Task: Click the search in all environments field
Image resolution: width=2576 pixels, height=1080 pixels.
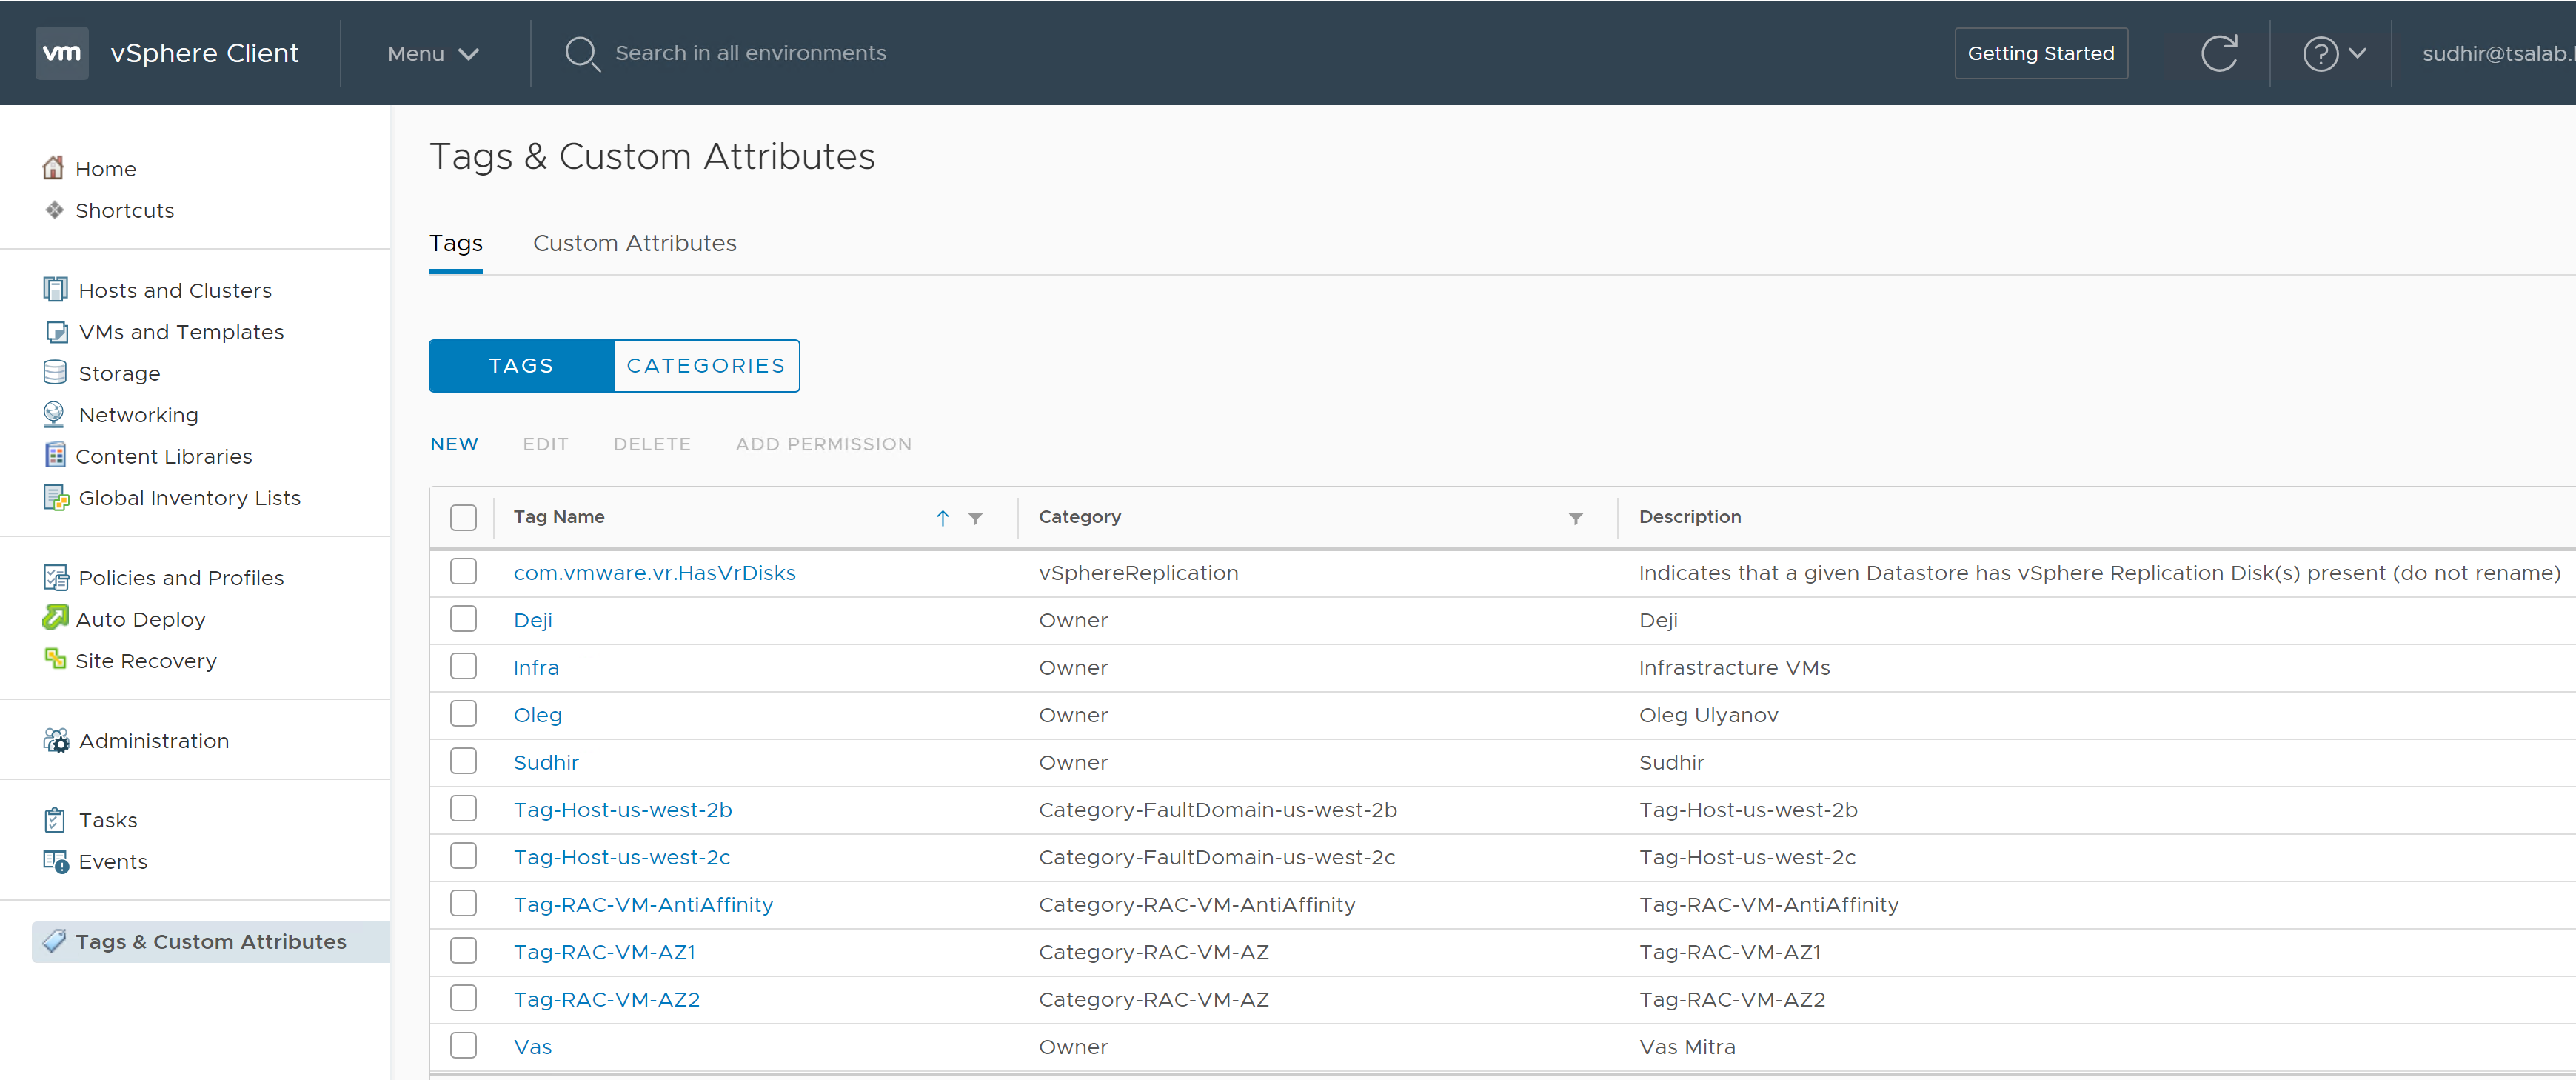Action: 750,54
